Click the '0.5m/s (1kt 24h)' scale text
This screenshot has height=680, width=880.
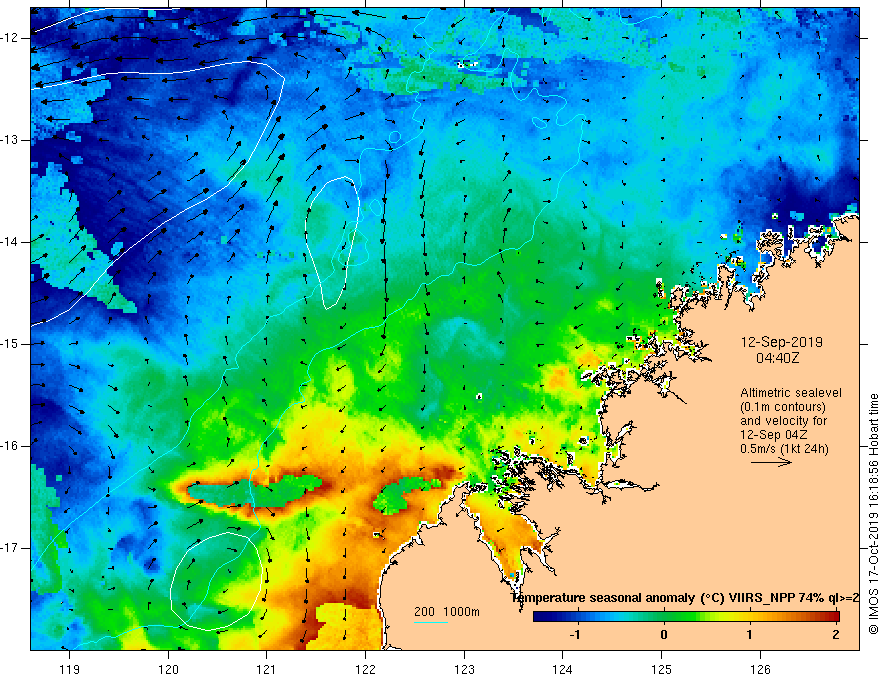tap(784, 449)
